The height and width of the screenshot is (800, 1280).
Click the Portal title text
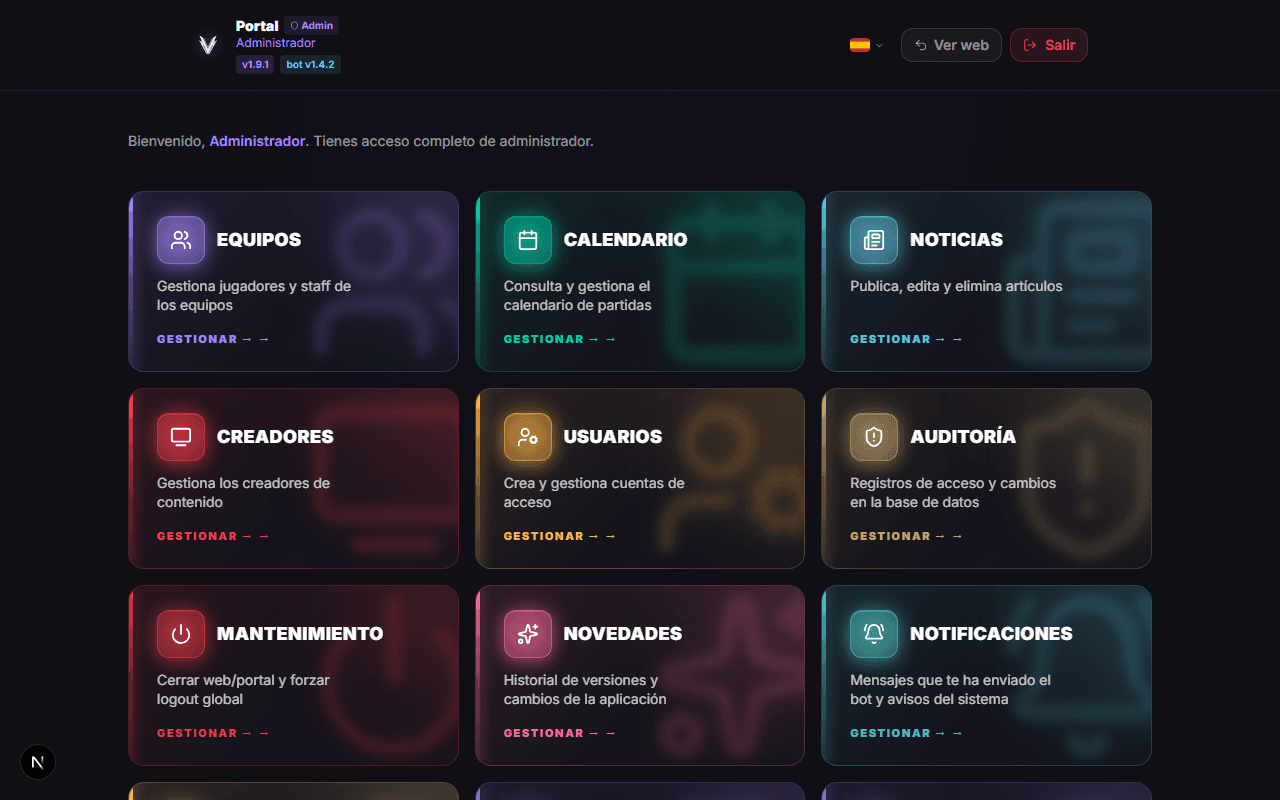[x=257, y=26]
